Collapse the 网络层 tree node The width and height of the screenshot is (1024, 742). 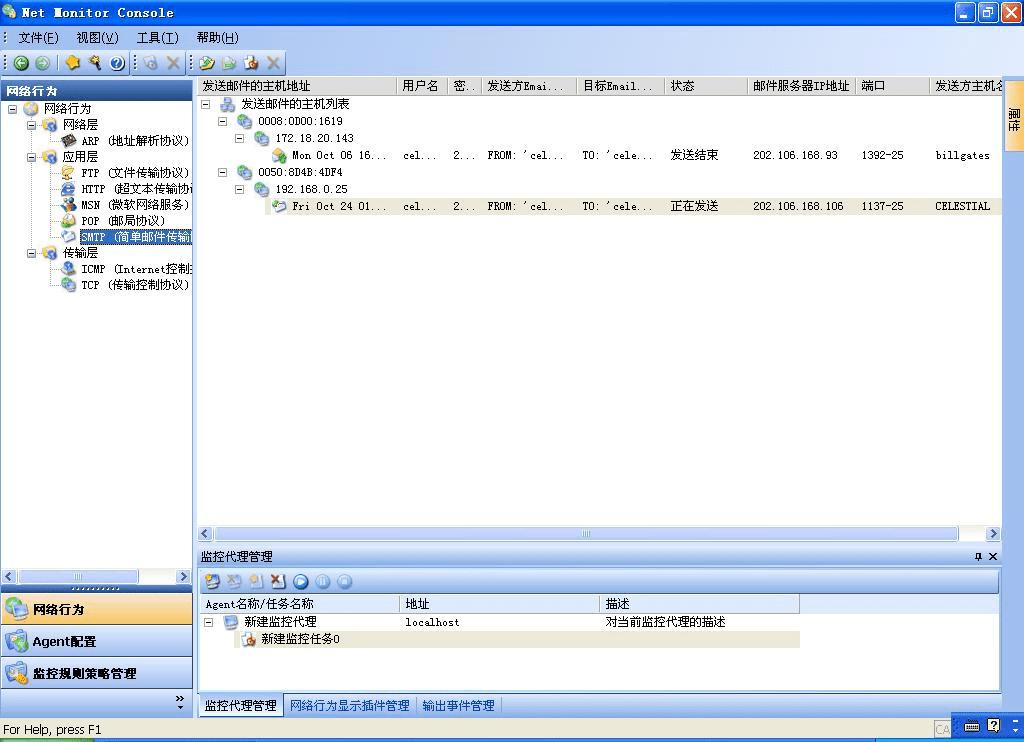[x=31, y=125]
